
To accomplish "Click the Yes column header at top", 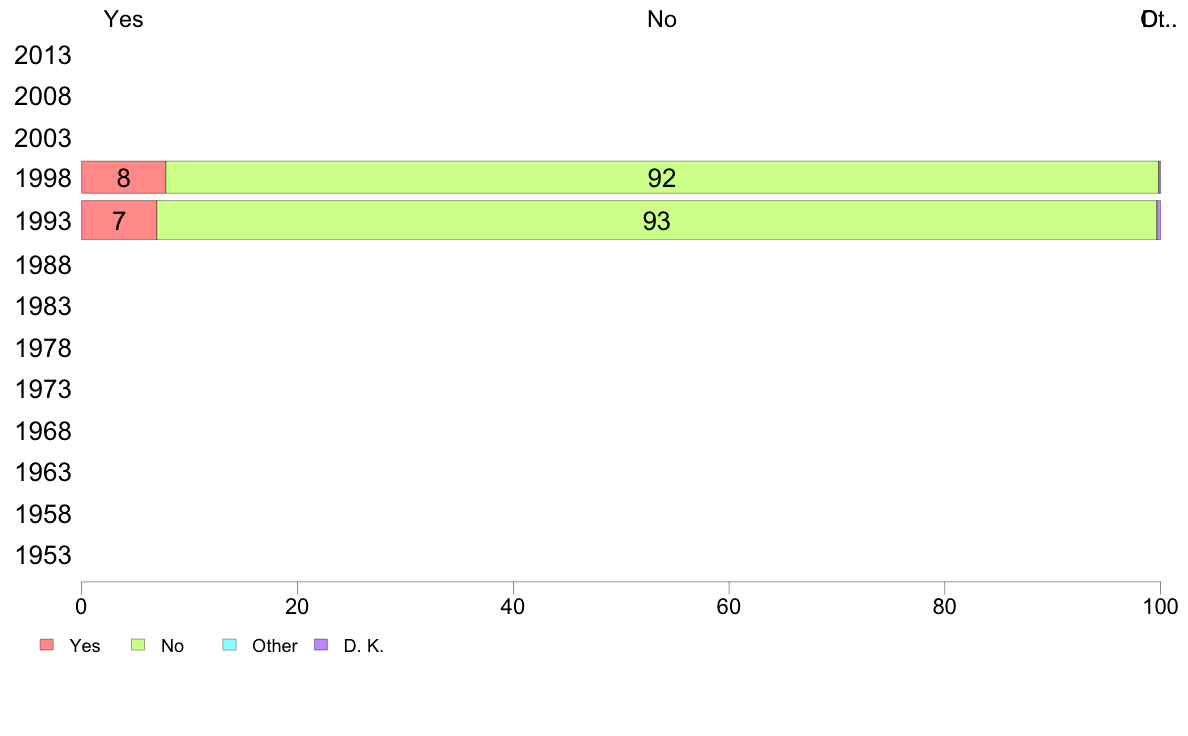I will tap(123, 19).
